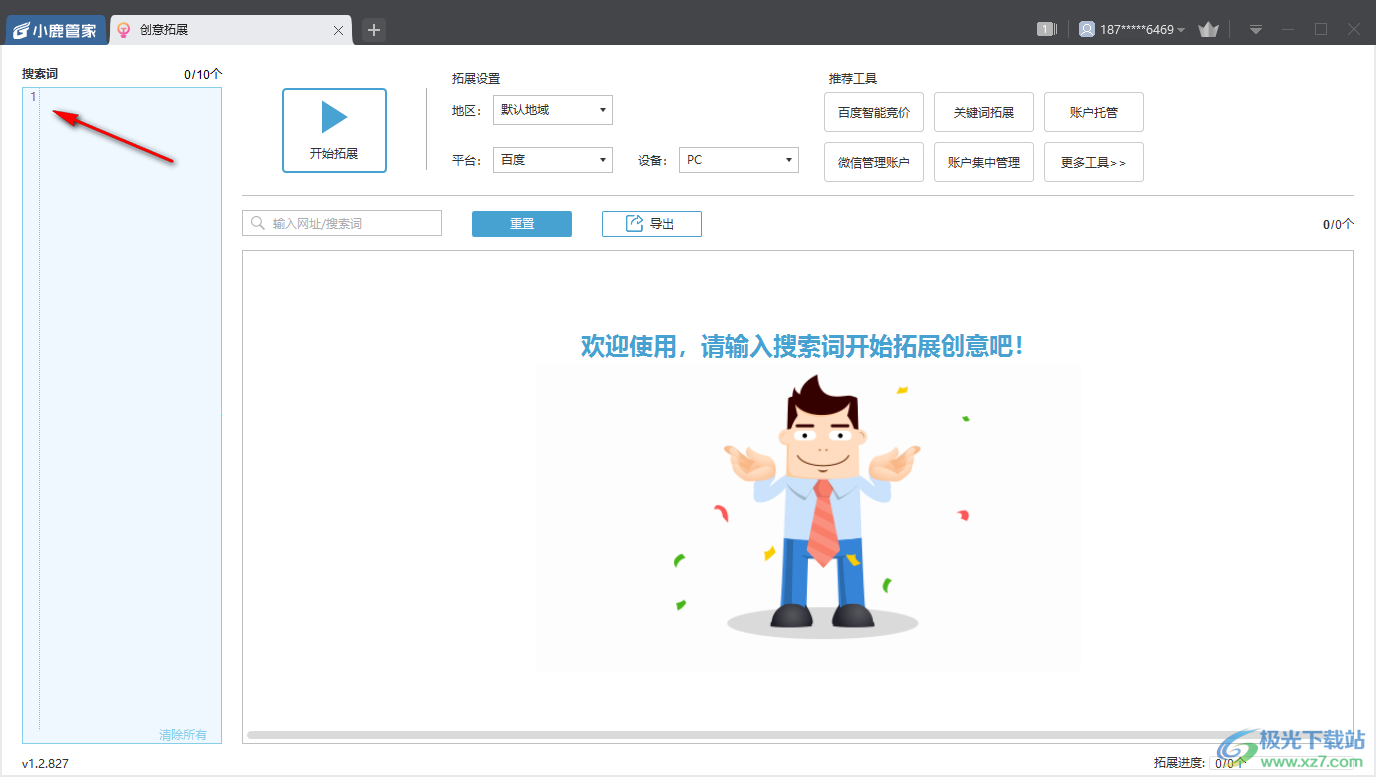Viewport: 1376px width, 778px height.
Task: Click the 重置 button
Action: (522, 224)
